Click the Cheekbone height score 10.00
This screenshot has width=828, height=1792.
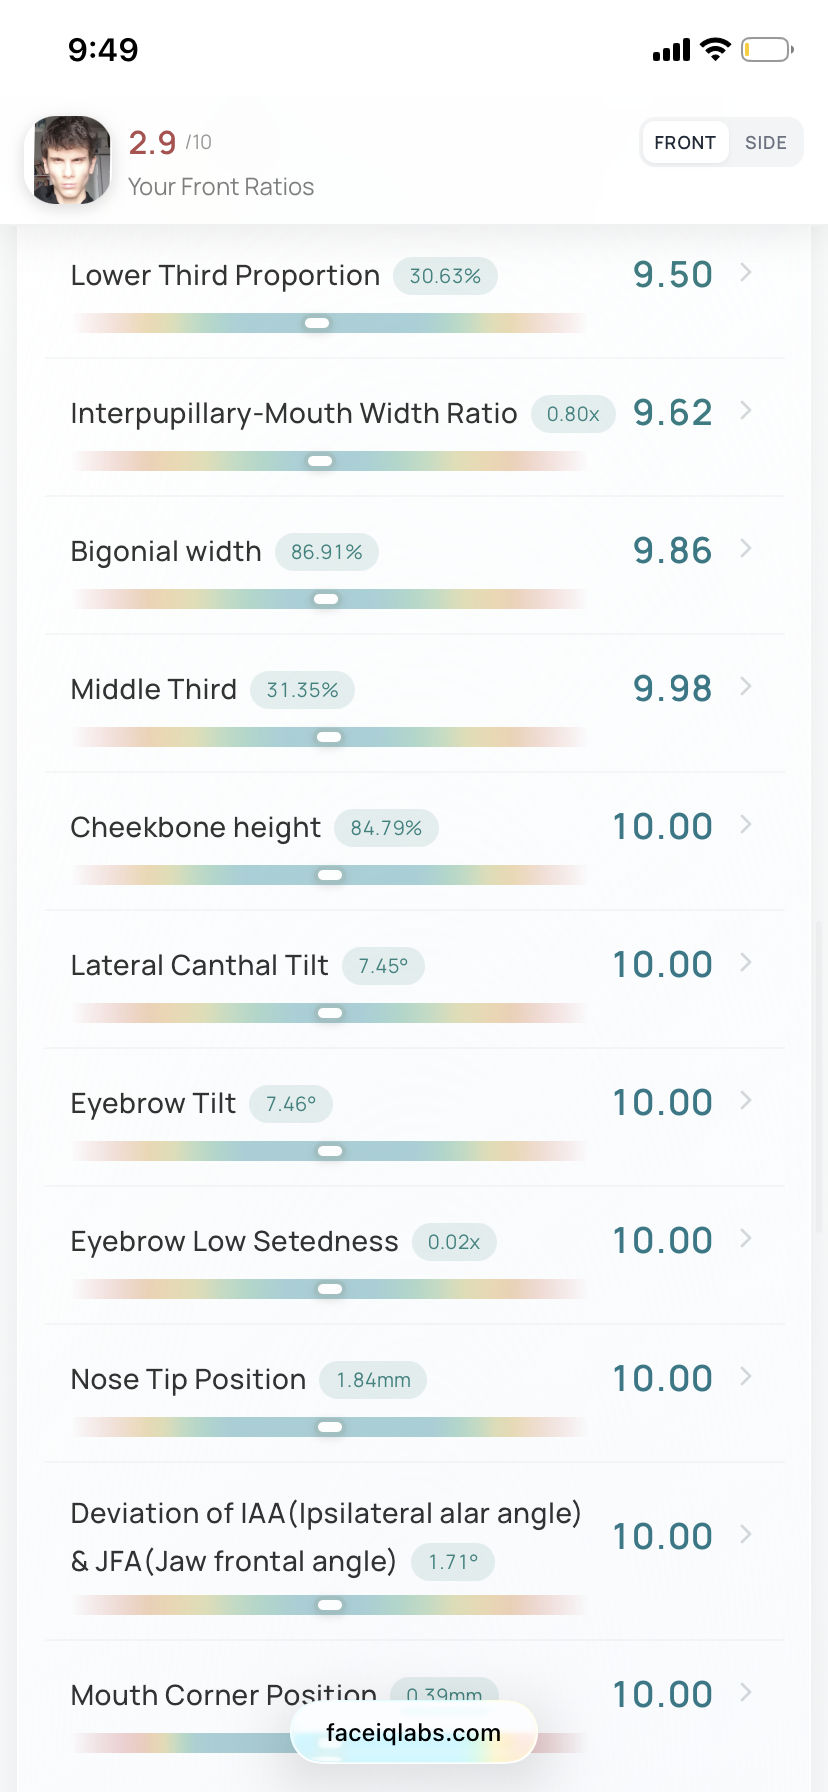point(663,827)
